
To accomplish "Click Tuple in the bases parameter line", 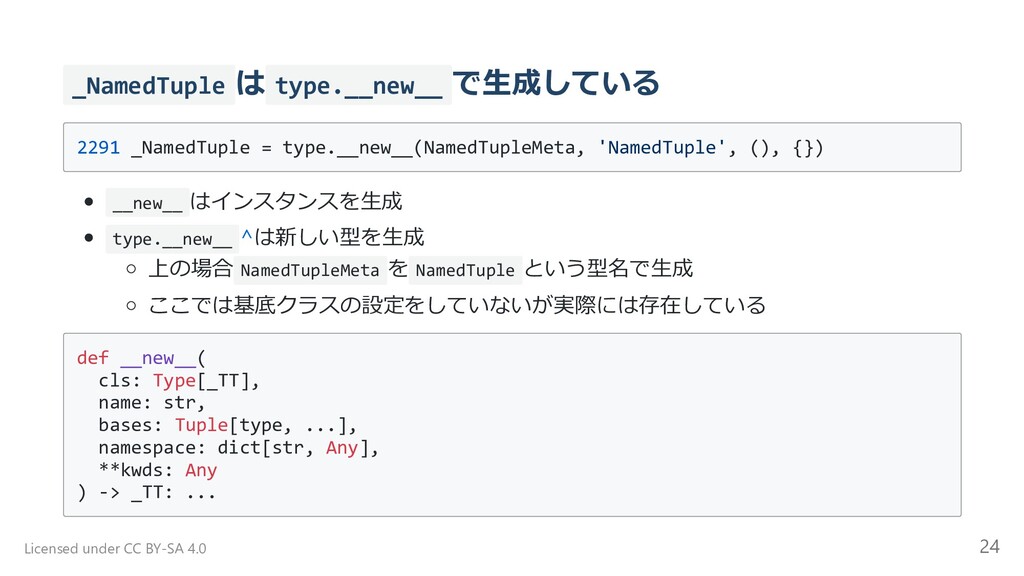I will click(x=201, y=425).
